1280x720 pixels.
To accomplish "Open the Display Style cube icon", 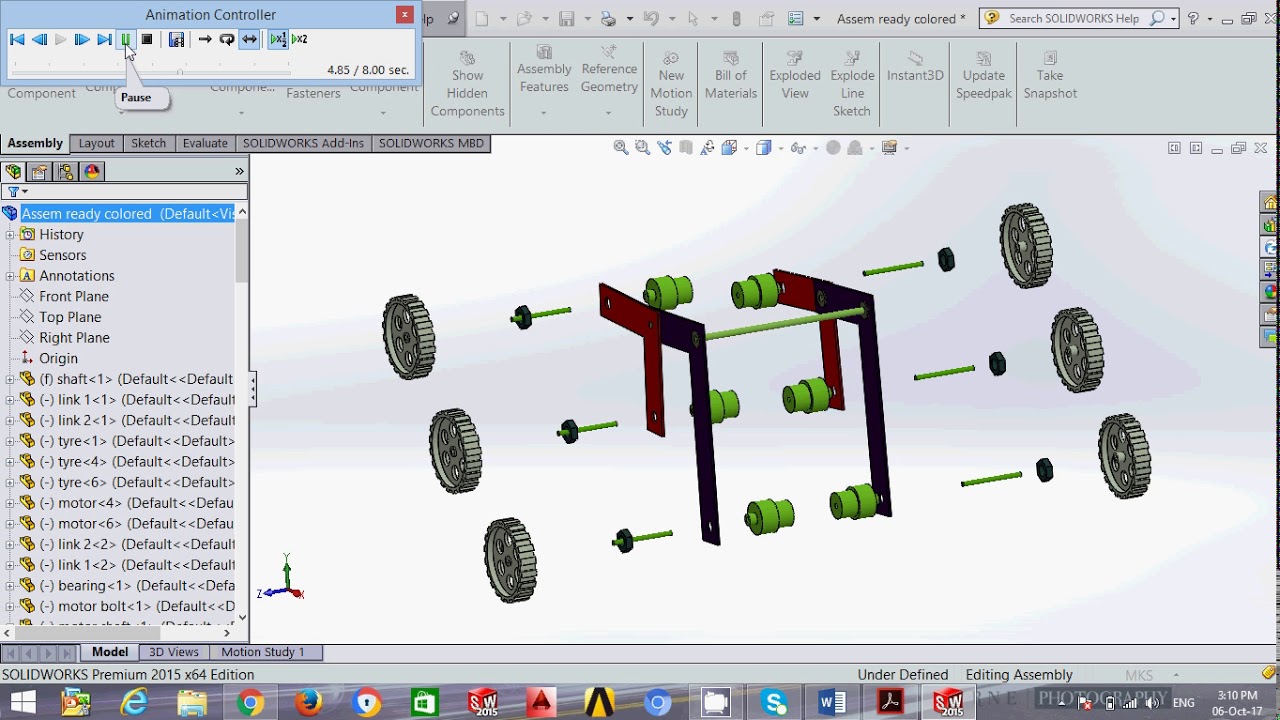I will (764, 148).
